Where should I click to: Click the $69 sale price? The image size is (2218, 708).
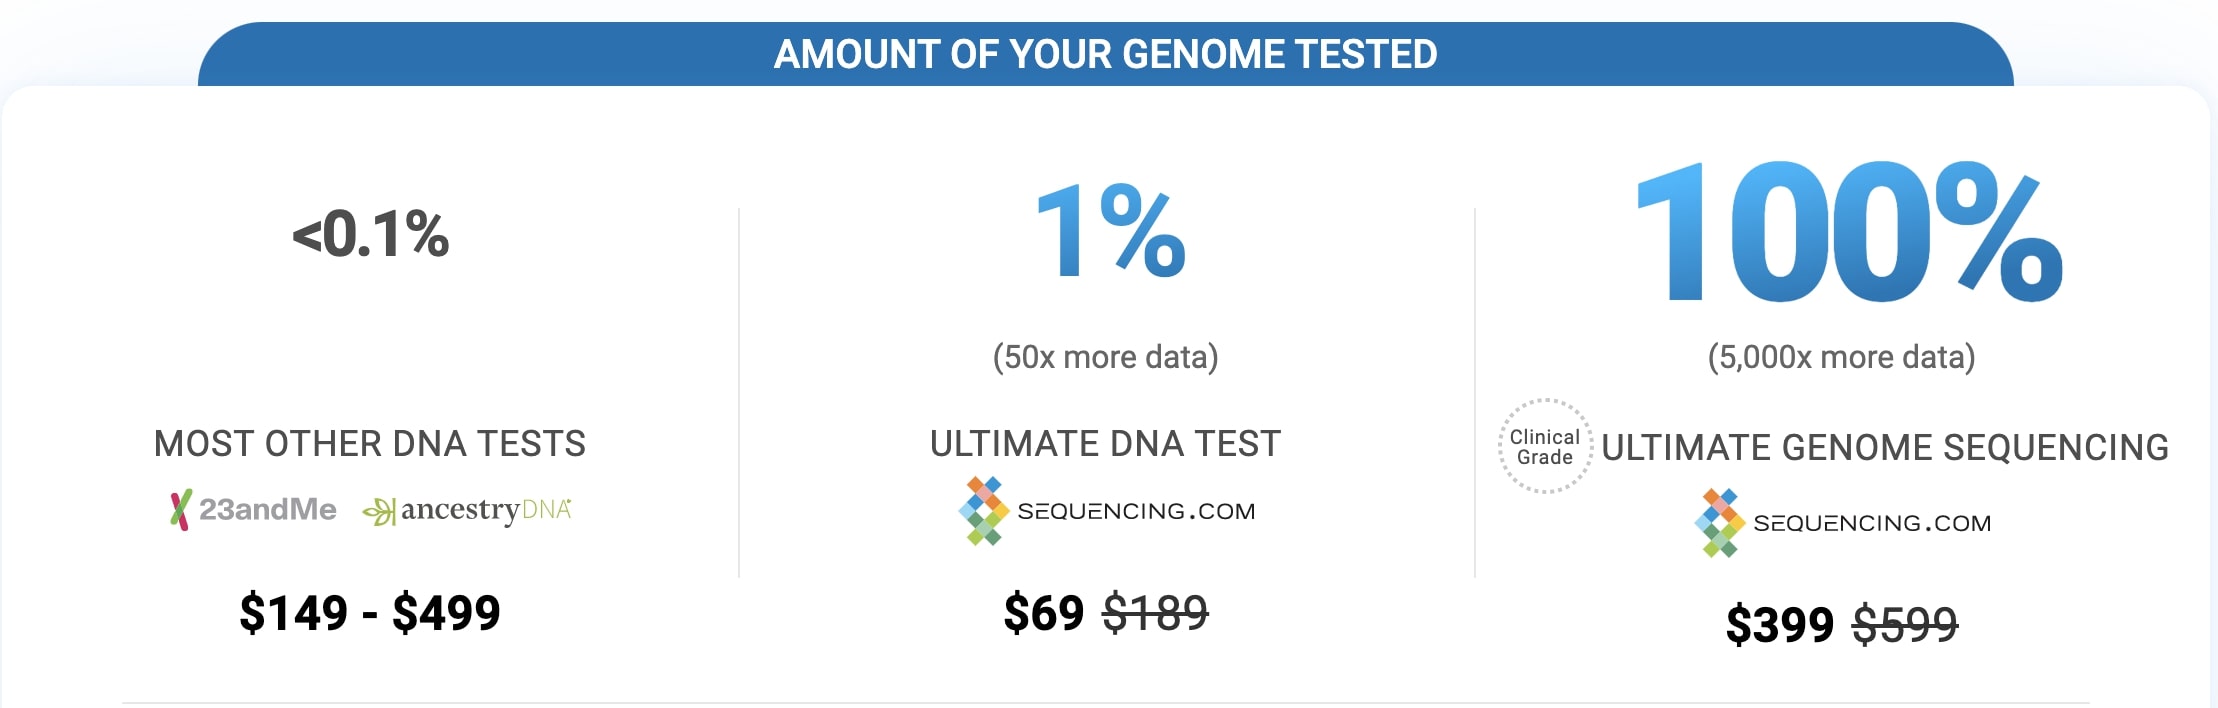click(x=1043, y=613)
